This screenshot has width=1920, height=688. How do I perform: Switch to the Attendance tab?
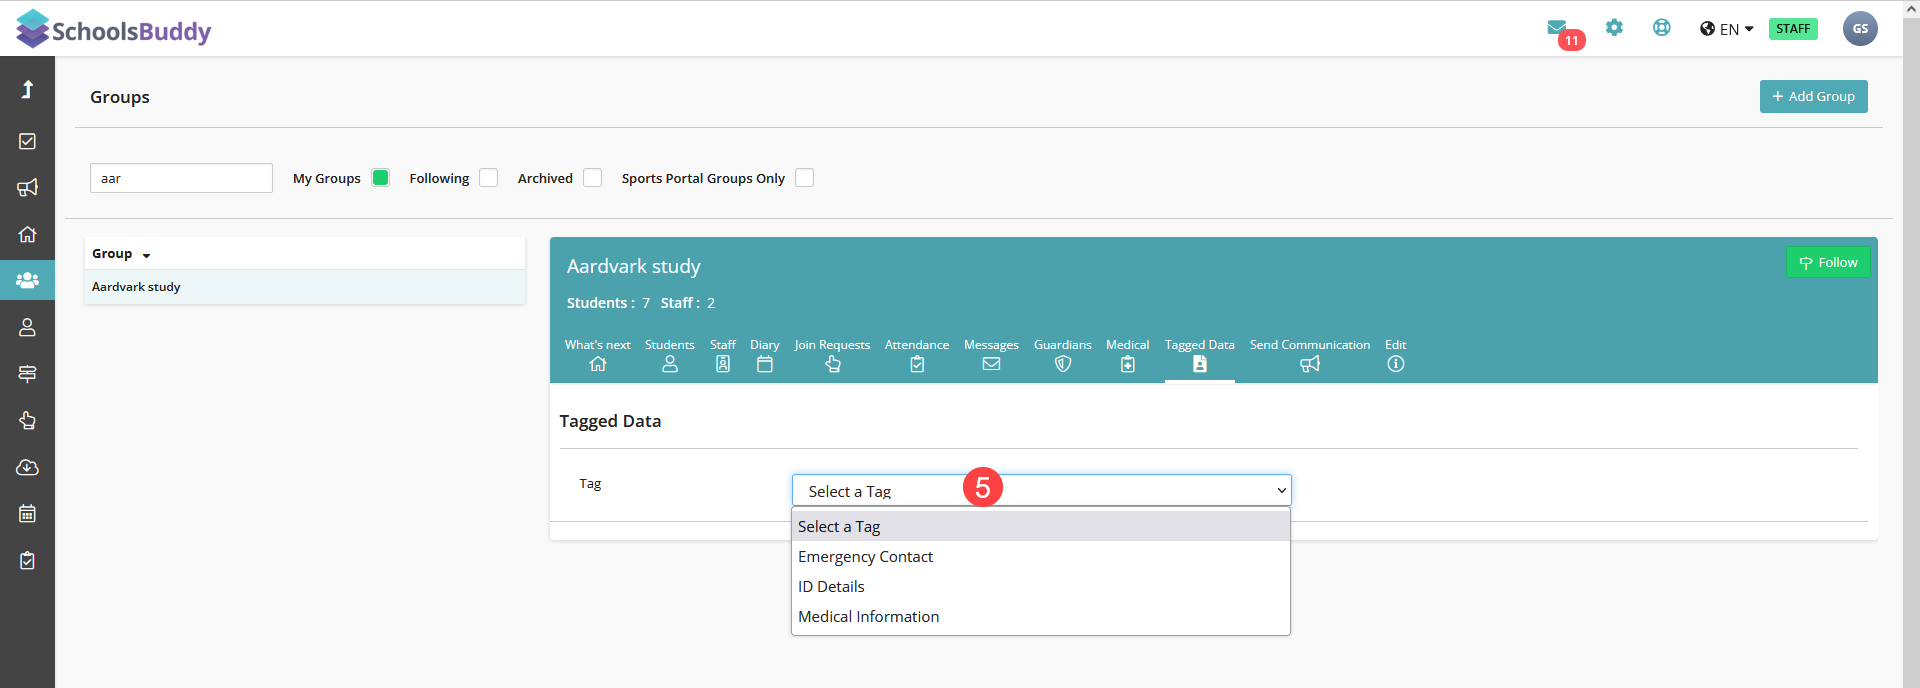pos(916,354)
